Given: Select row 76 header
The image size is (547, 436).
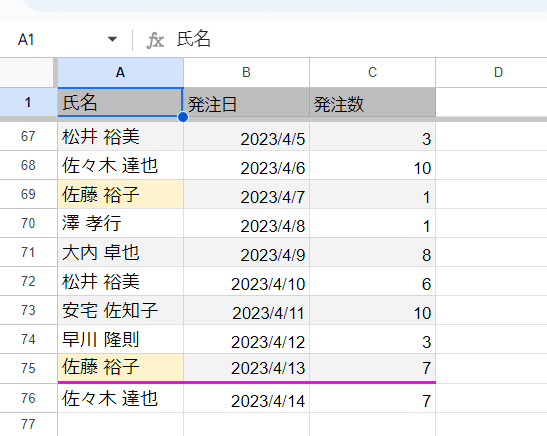Looking at the screenshot, I should [28, 398].
